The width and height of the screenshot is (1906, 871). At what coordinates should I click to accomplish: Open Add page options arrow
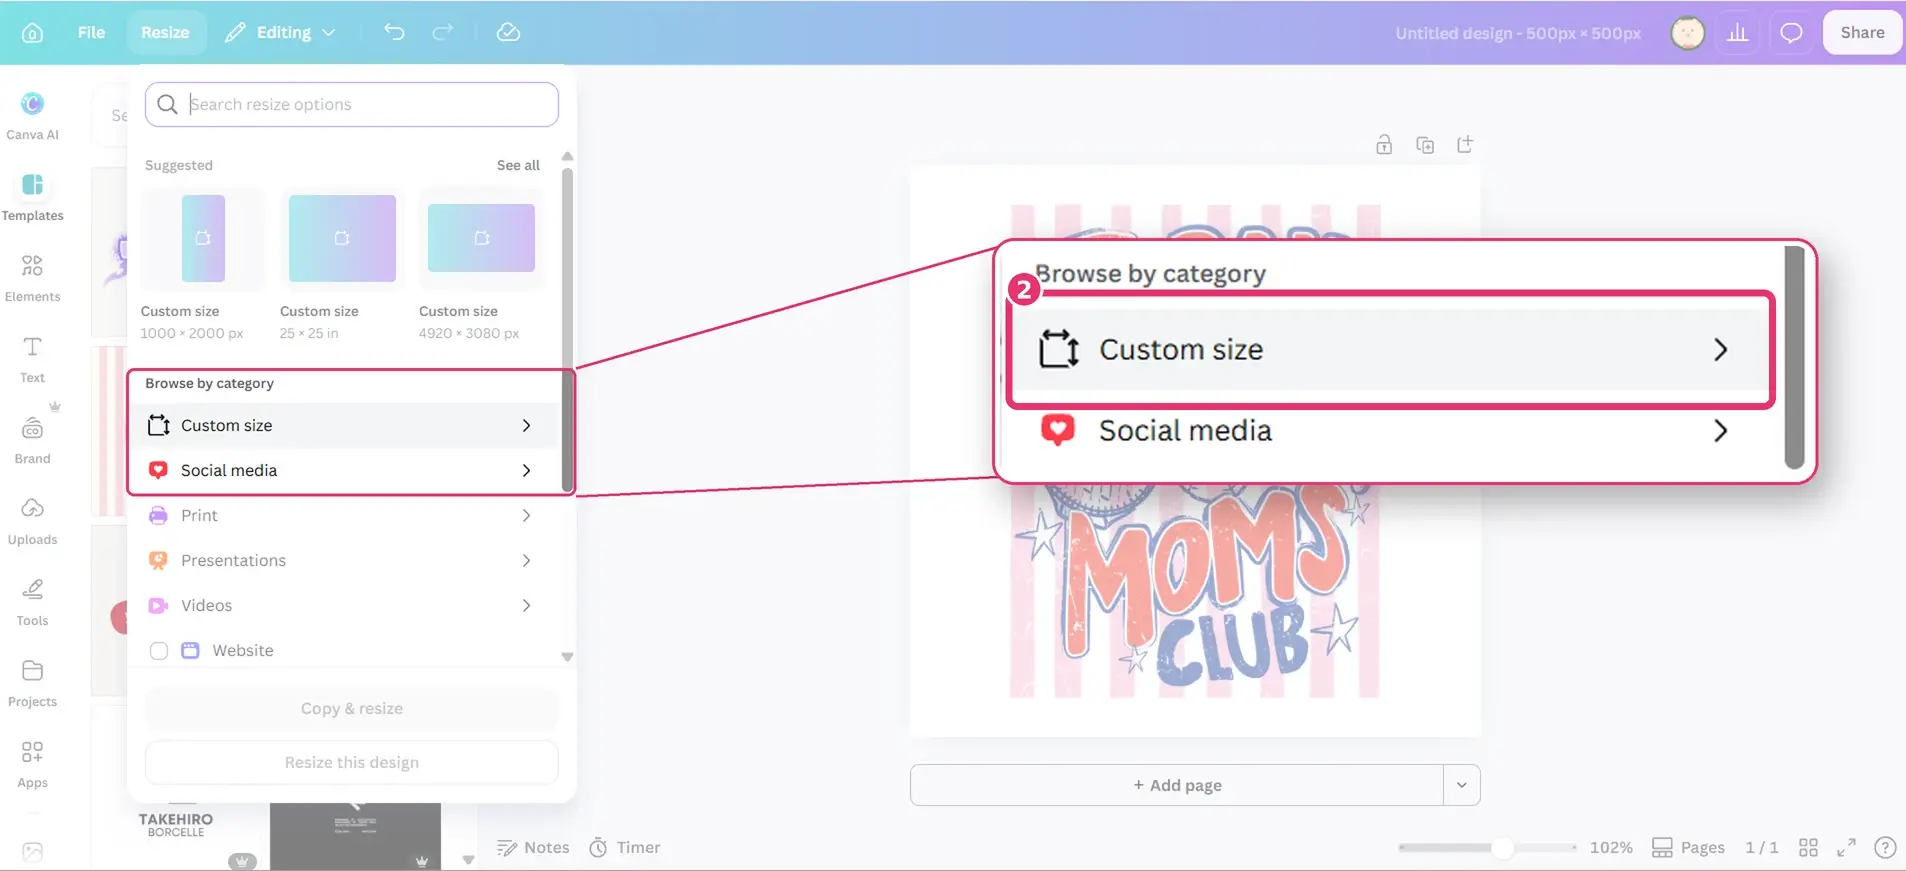point(1461,785)
